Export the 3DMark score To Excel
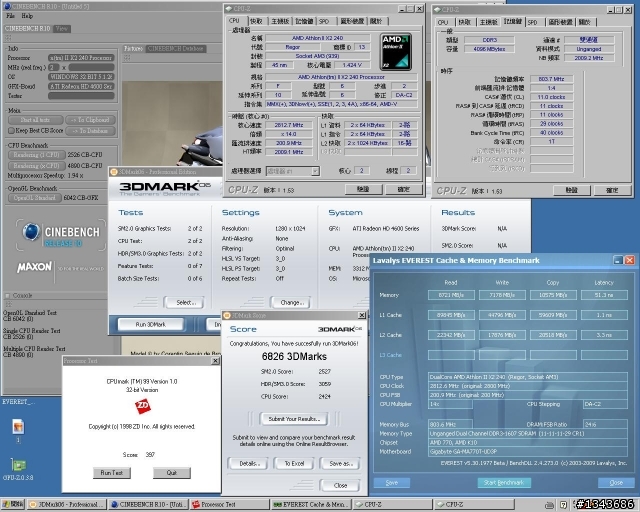Image resolution: width=640 pixels, height=512 pixels. 294,463
